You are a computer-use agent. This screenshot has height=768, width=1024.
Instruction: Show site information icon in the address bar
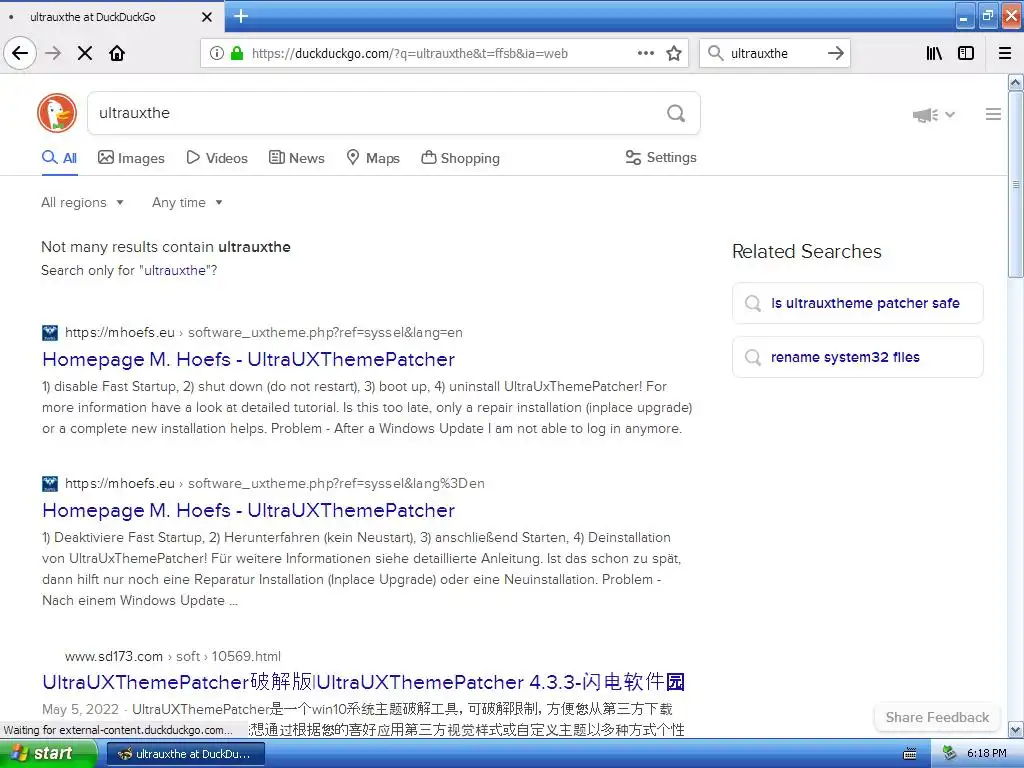[216, 53]
